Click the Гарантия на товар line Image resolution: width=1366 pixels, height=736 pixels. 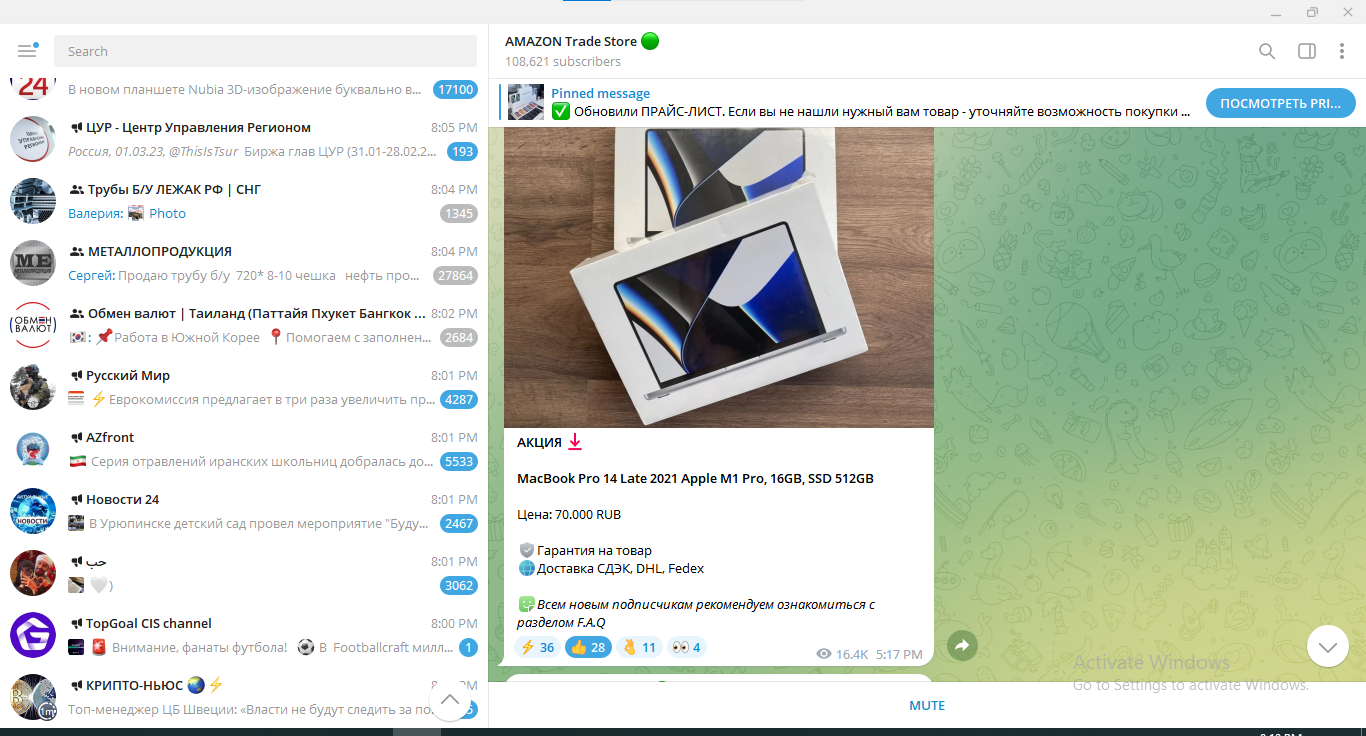tap(585, 550)
